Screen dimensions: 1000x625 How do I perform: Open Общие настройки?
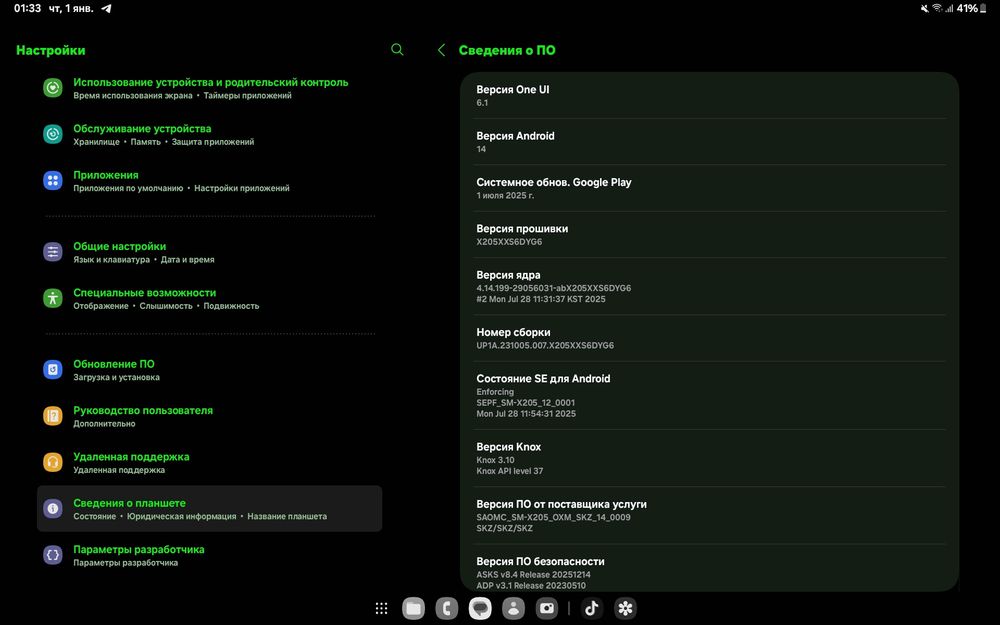coord(210,252)
